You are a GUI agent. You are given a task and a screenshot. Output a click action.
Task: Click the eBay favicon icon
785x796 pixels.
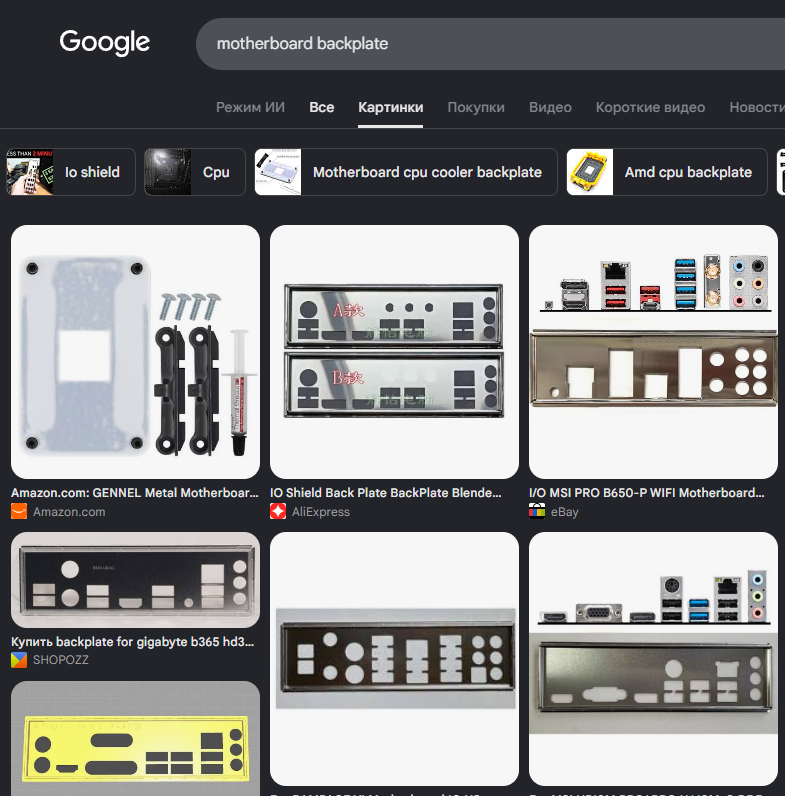click(537, 511)
